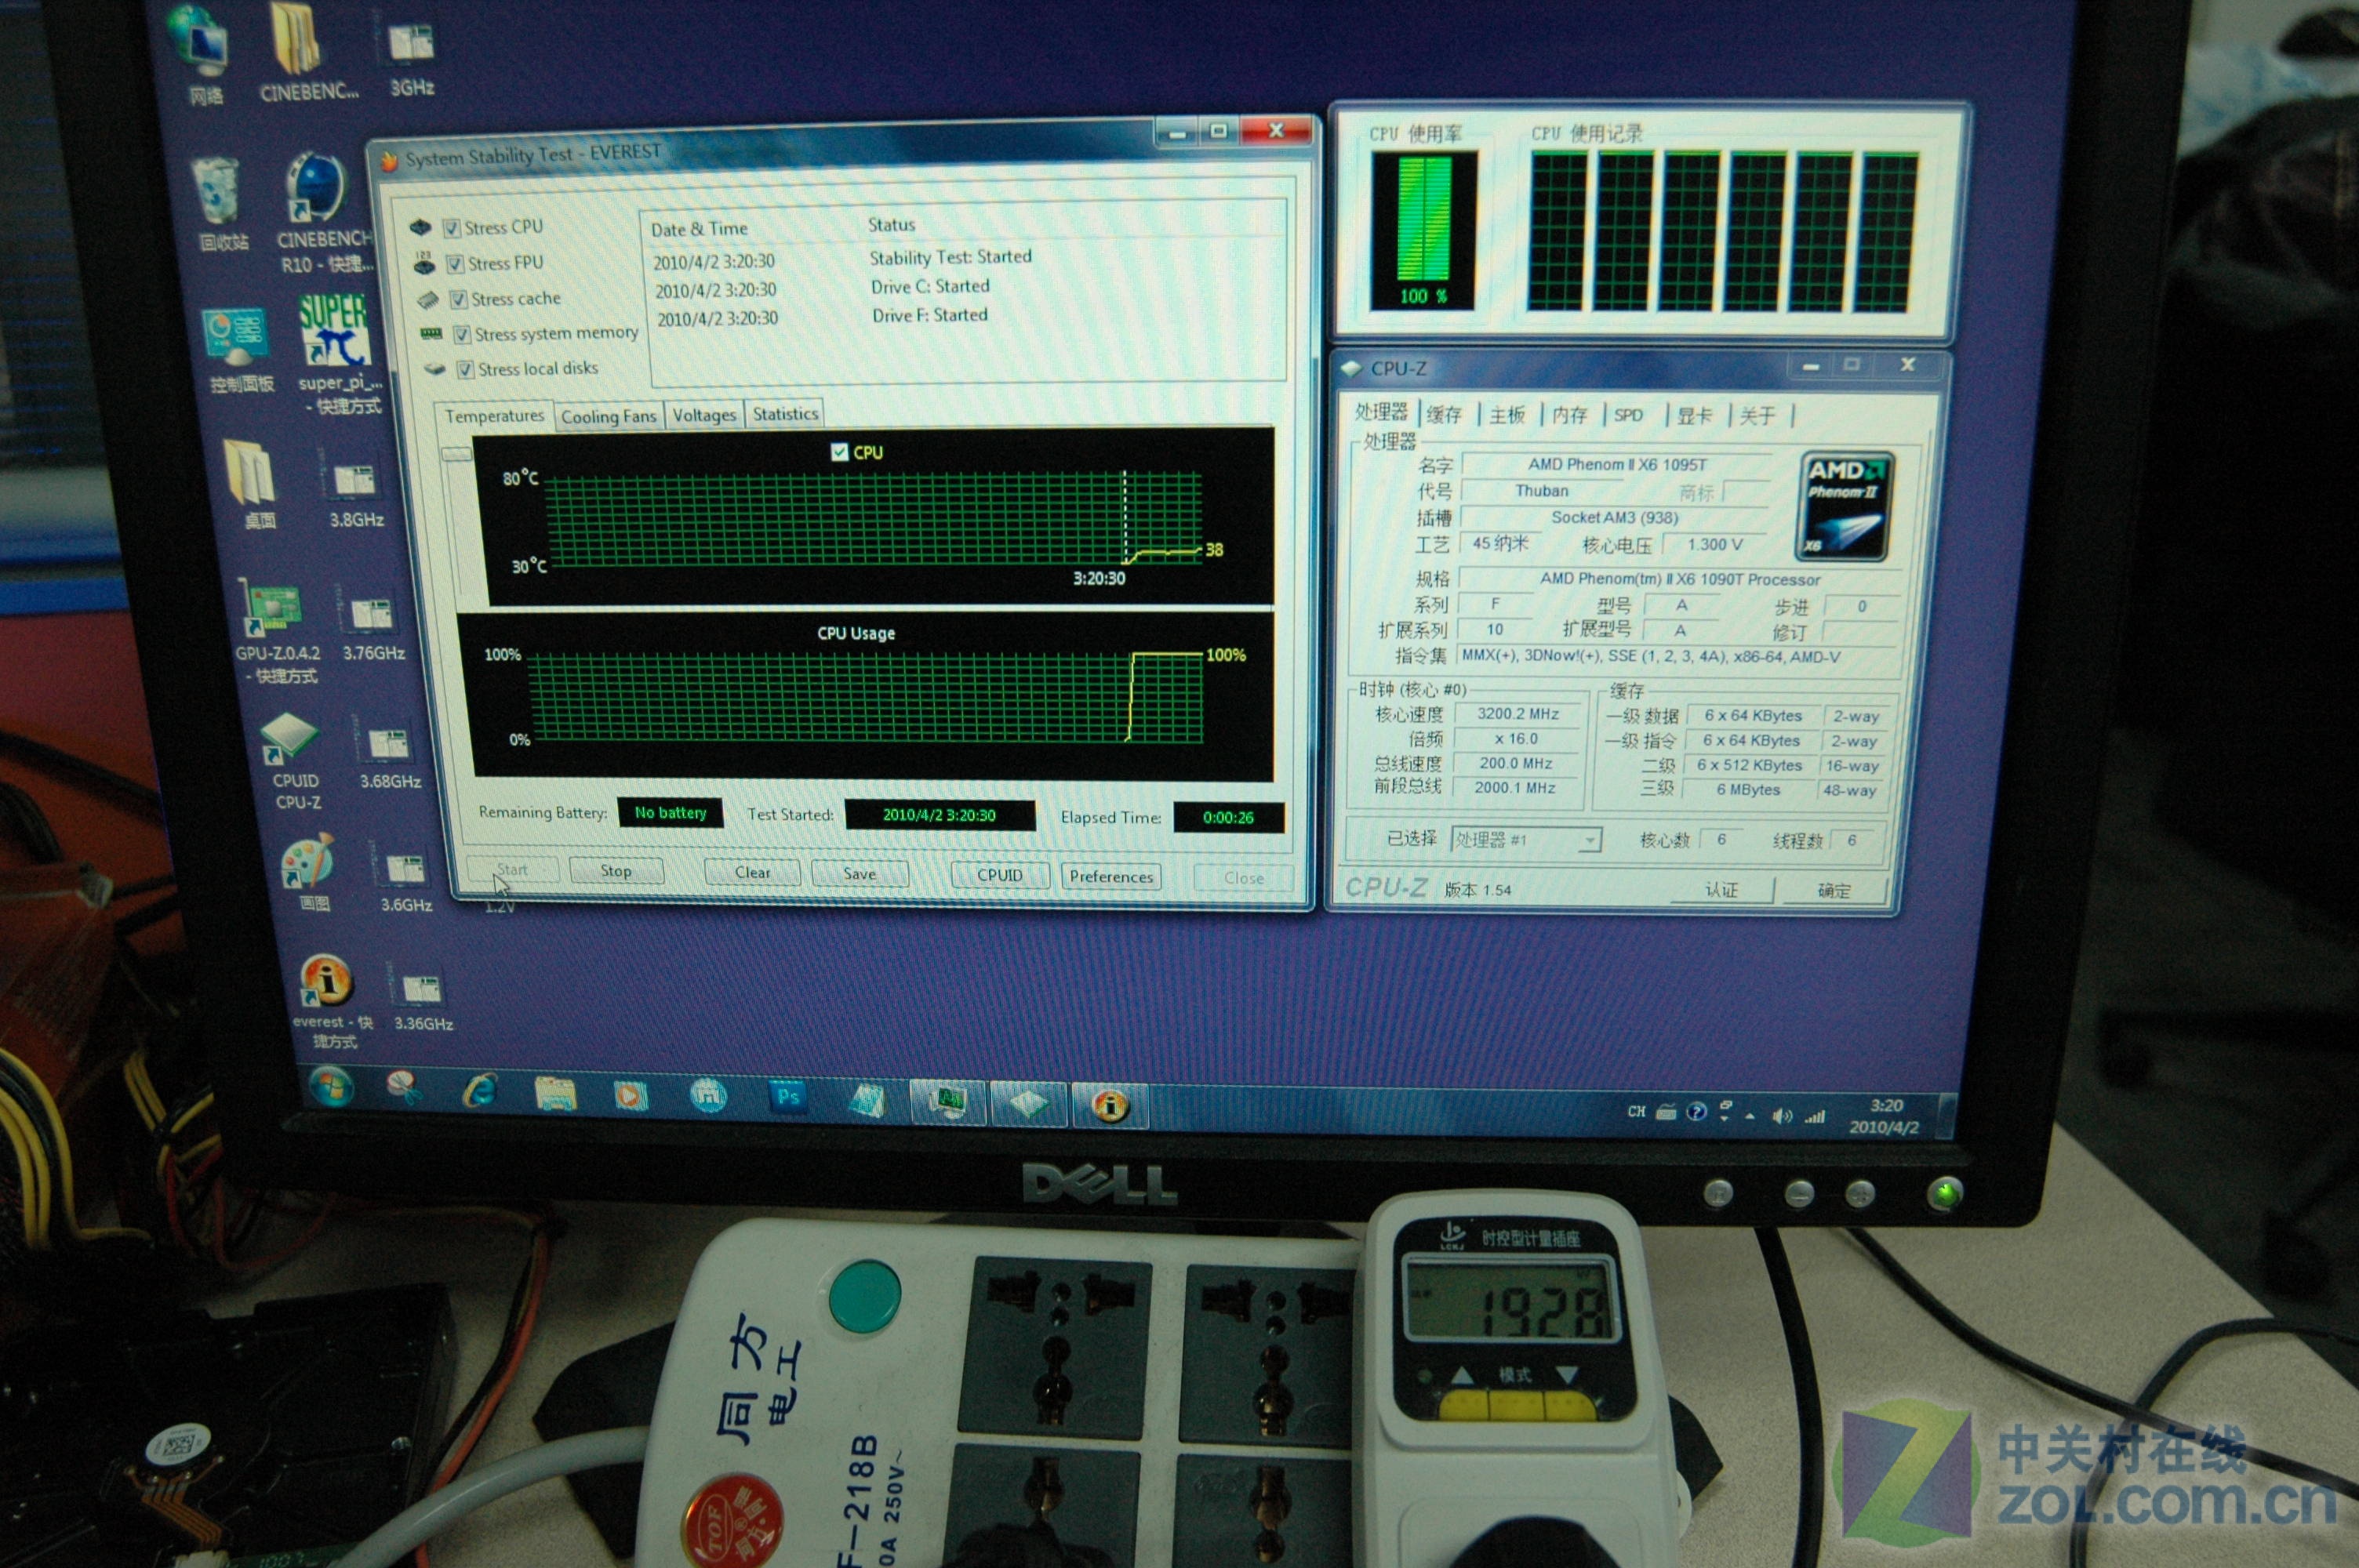
Task: Switch to the Statistics tab
Action: [x=785, y=414]
